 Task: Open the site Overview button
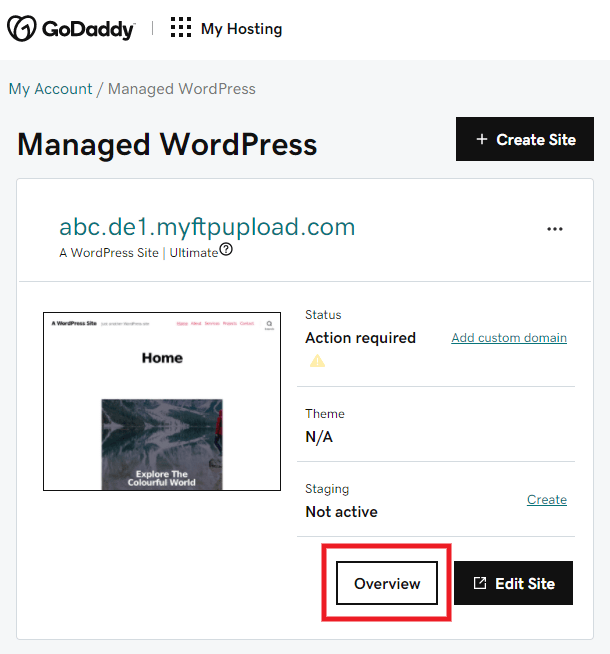pyautogui.click(x=387, y=583)
